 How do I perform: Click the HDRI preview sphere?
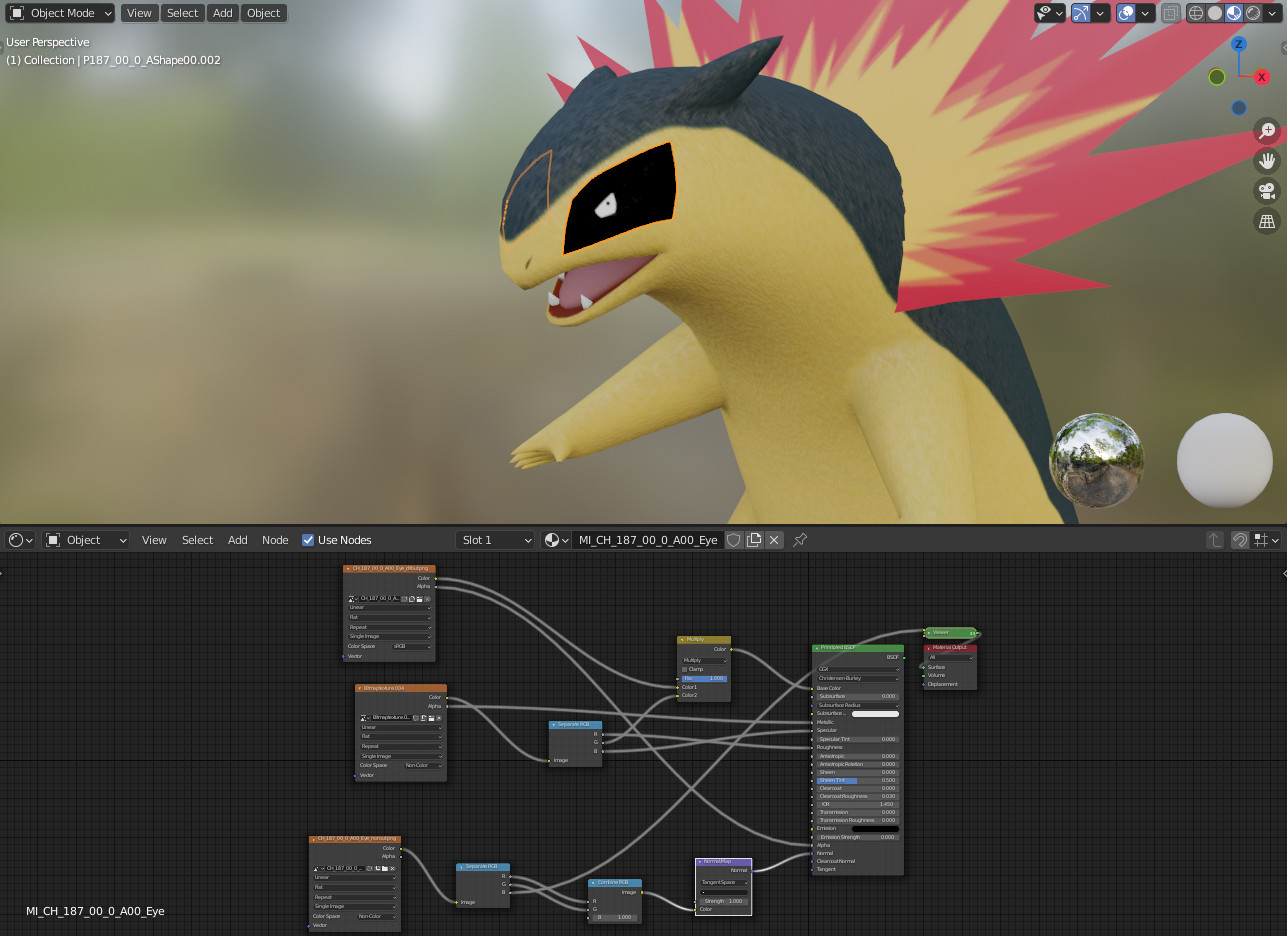[1096, 460]
